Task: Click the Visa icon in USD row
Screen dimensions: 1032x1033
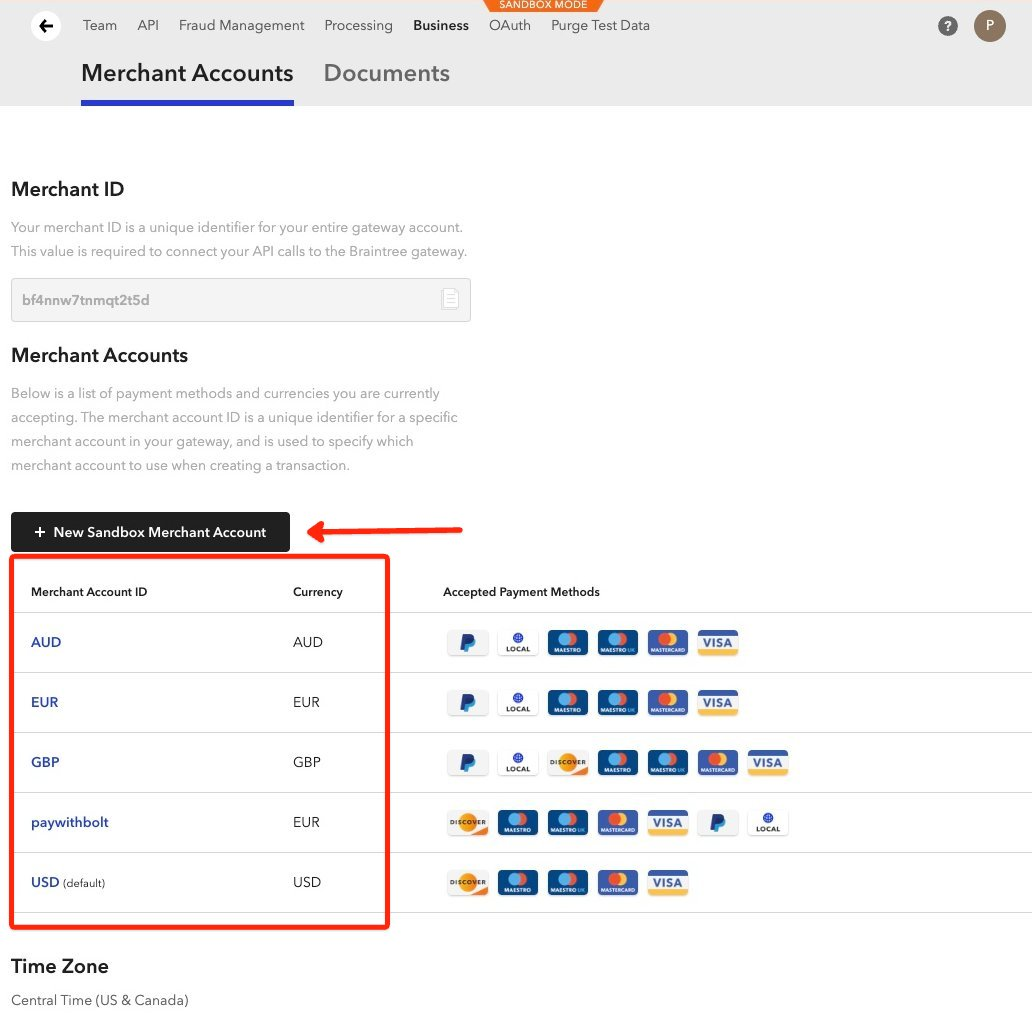Action: coord(668,882)
